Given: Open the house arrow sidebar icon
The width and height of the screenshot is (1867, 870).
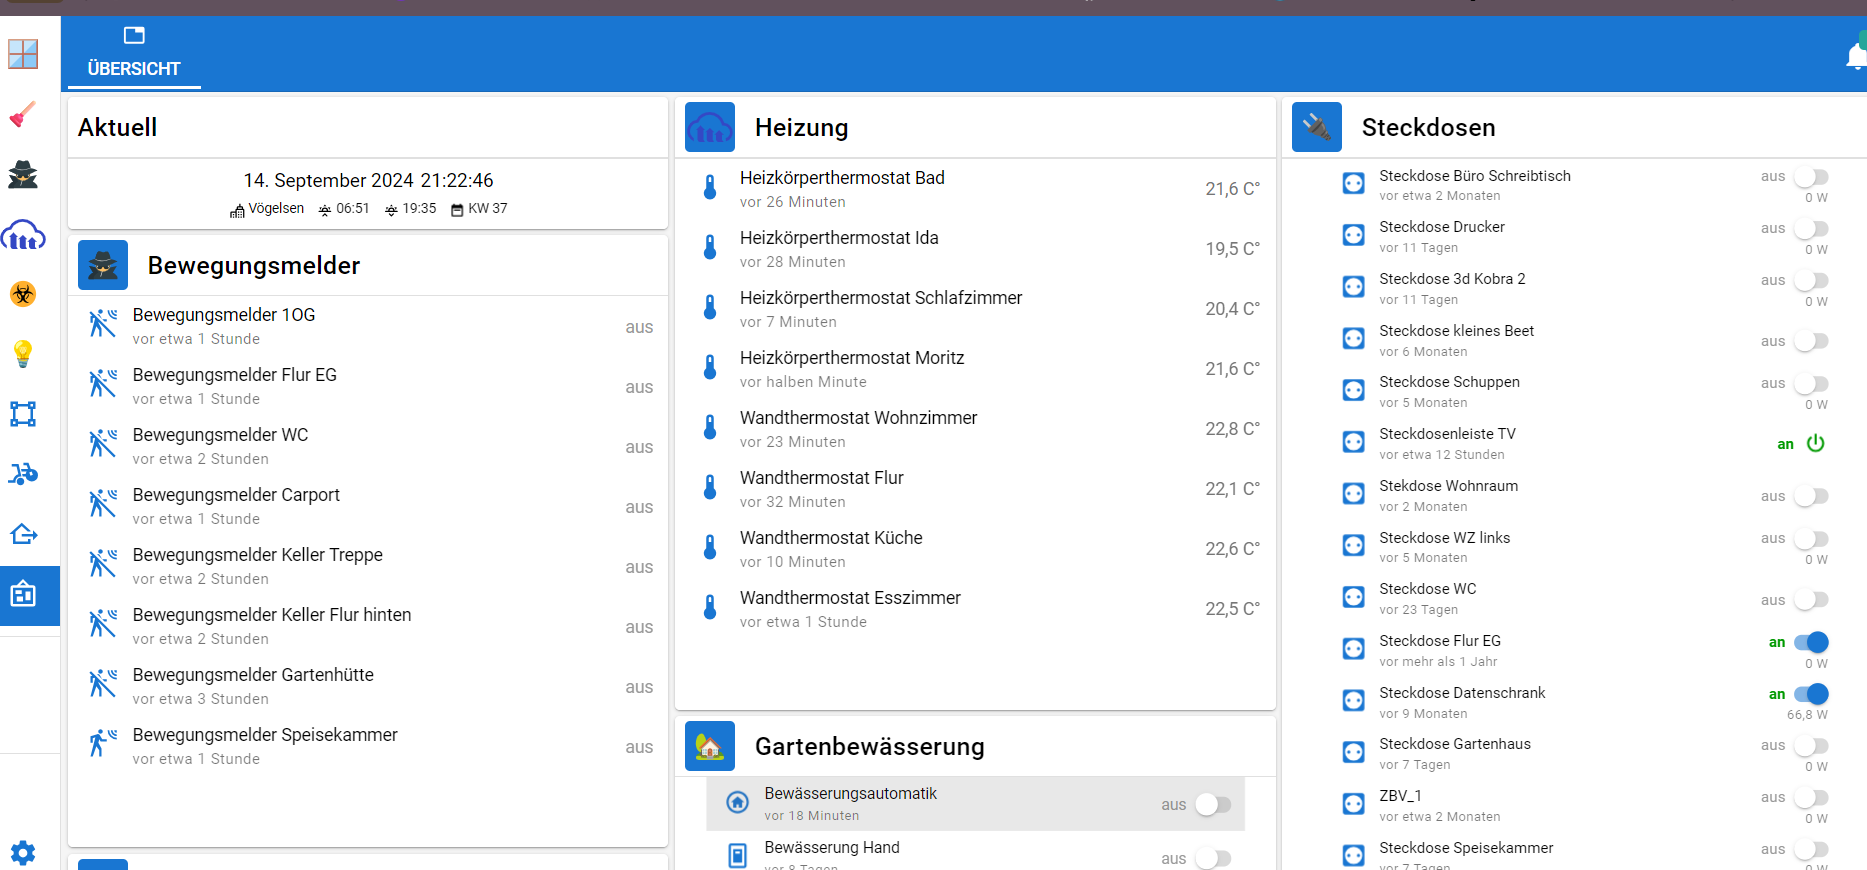Looking at the screenshot, I should coord(23,534).
